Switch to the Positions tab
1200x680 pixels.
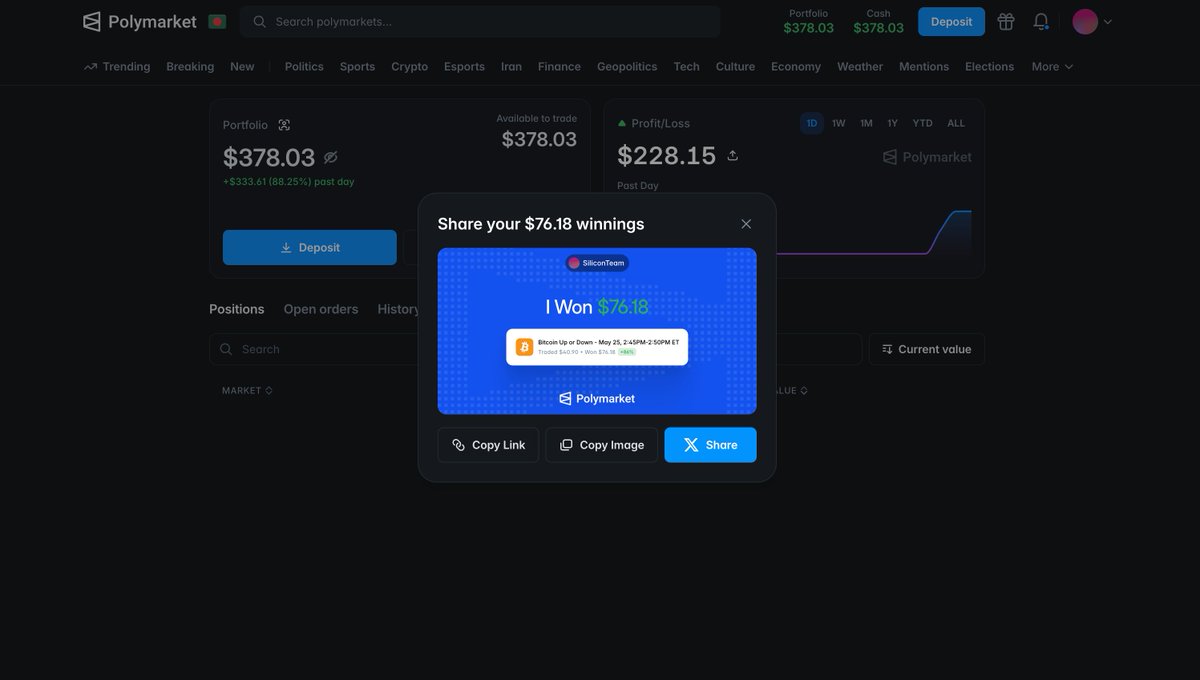[x=237, y=309]
